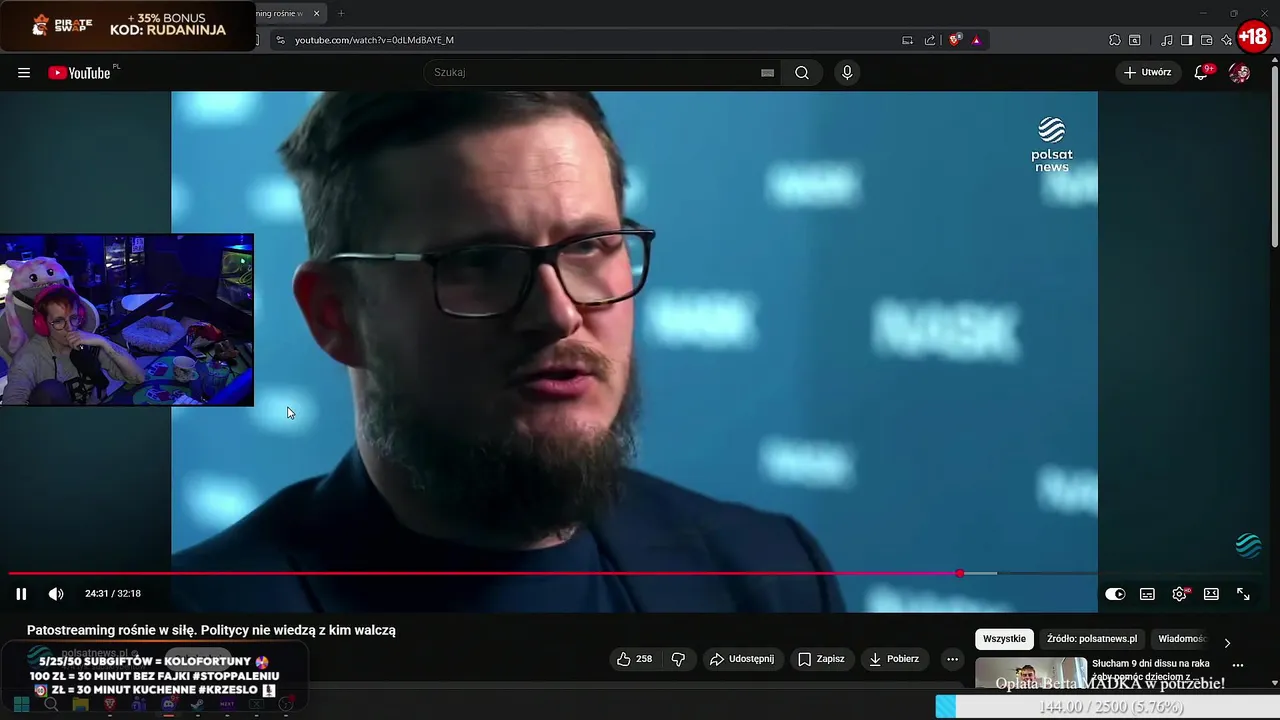Enter fullscreen mode
The image size is (1280, 720).
[x=1243, y=594]
